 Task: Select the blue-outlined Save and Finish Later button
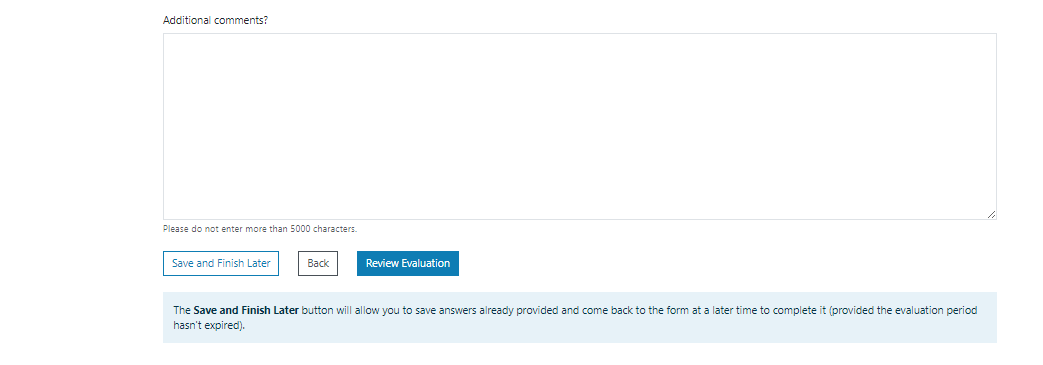tap(221, 263)
